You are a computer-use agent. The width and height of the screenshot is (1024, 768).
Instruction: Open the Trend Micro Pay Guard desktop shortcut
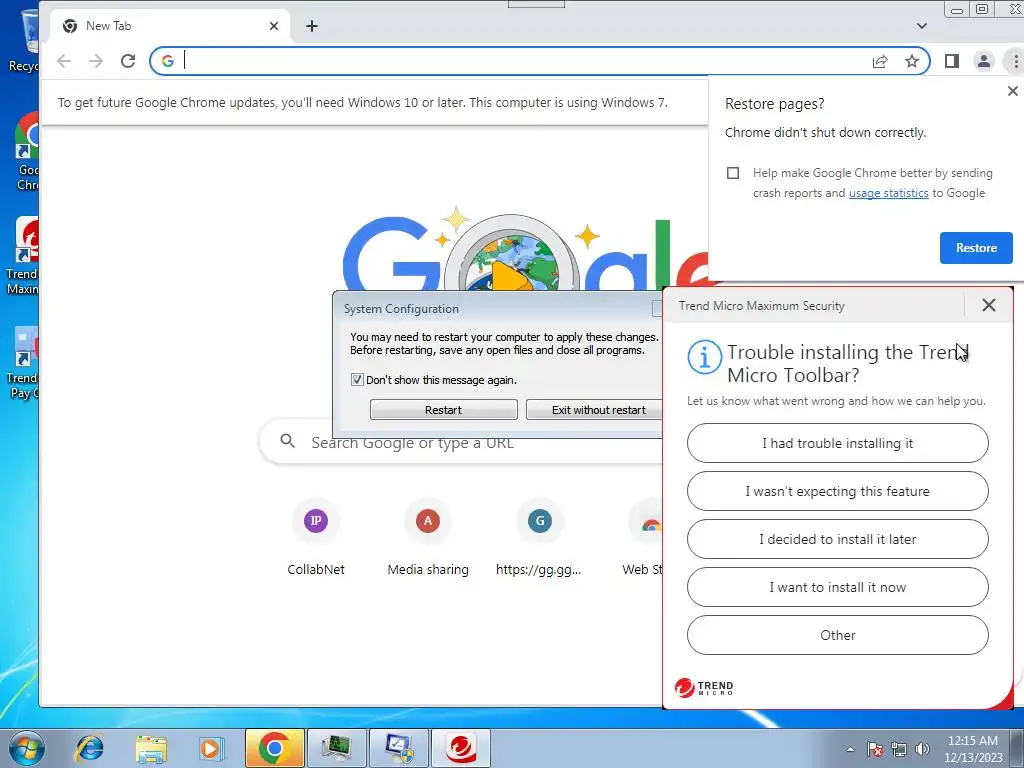pos(22,362)
